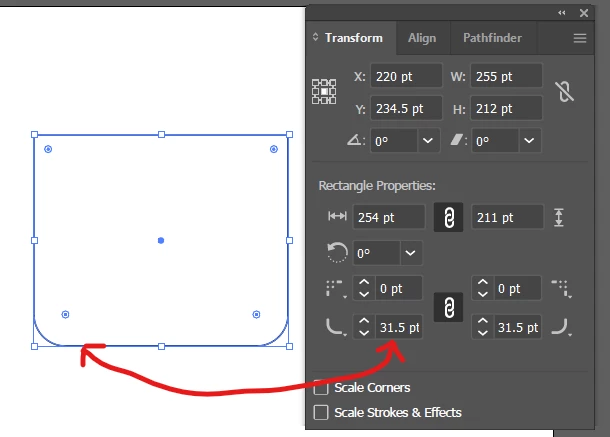Click the Y position field 234.5 pt
The height and width of the screenshot is (437, 610).
point(406,108)
